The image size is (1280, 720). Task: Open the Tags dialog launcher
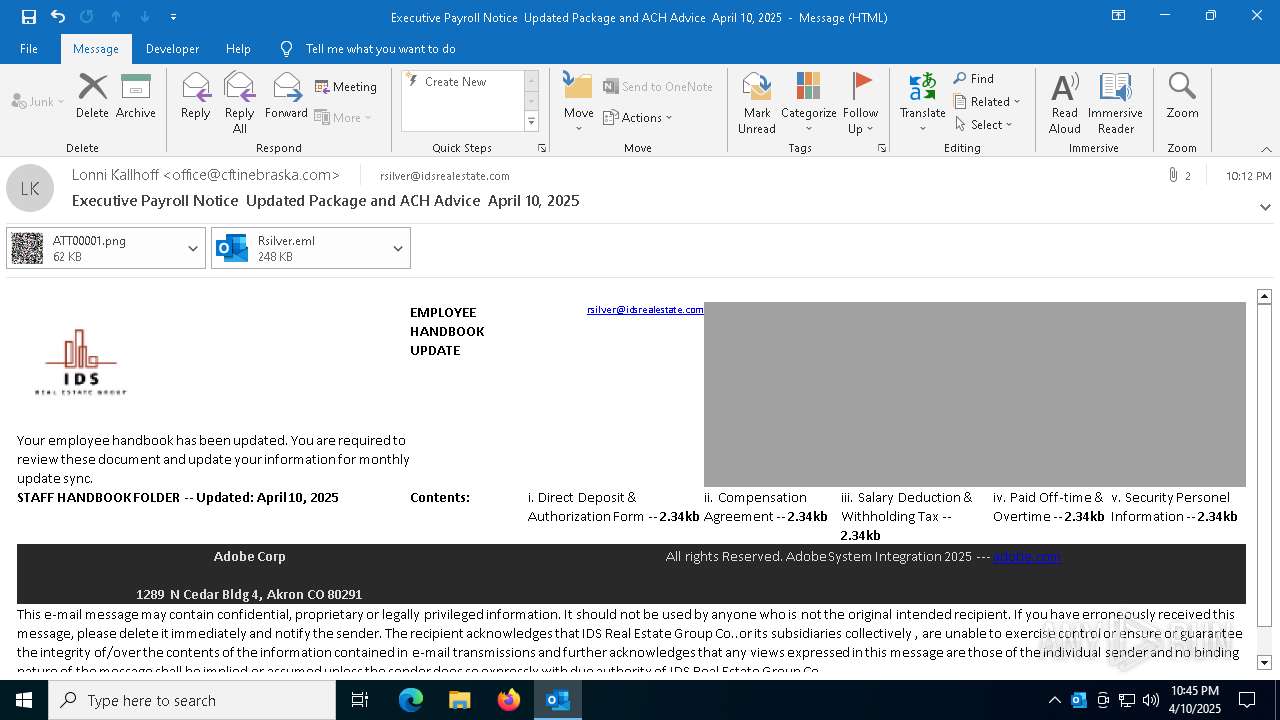pyautogui.click(x=882, y=148)
